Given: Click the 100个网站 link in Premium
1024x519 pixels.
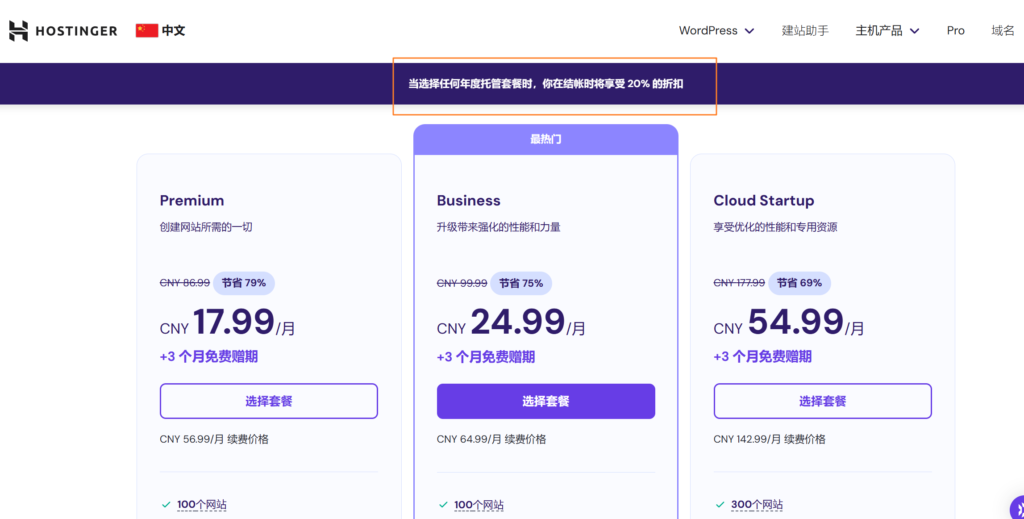Looking at the screenshot, I should [202, 505].
